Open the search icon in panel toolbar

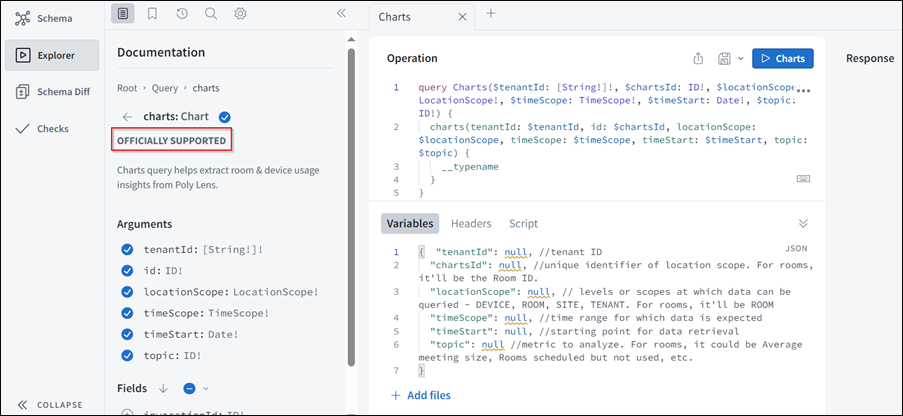pyautogui.click(x=211, y=13)
